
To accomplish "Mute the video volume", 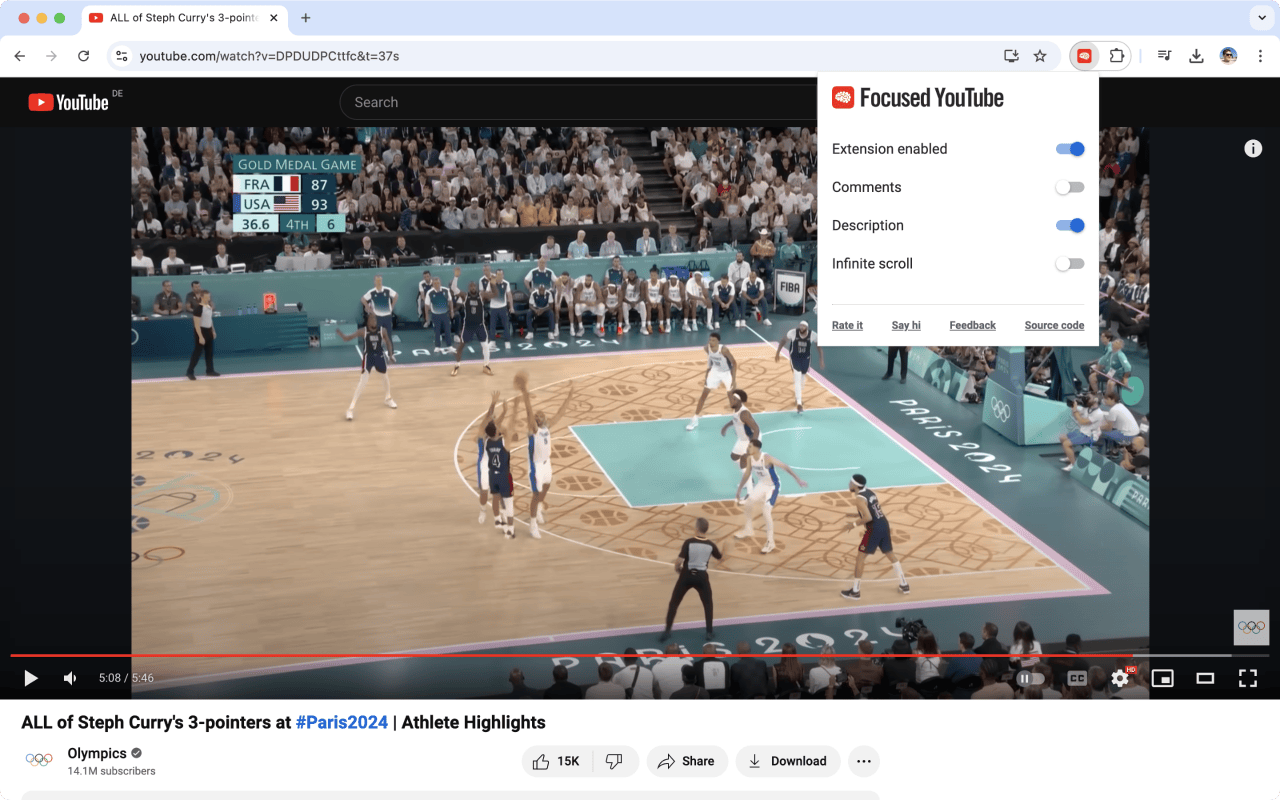I will tap(69, 677).
